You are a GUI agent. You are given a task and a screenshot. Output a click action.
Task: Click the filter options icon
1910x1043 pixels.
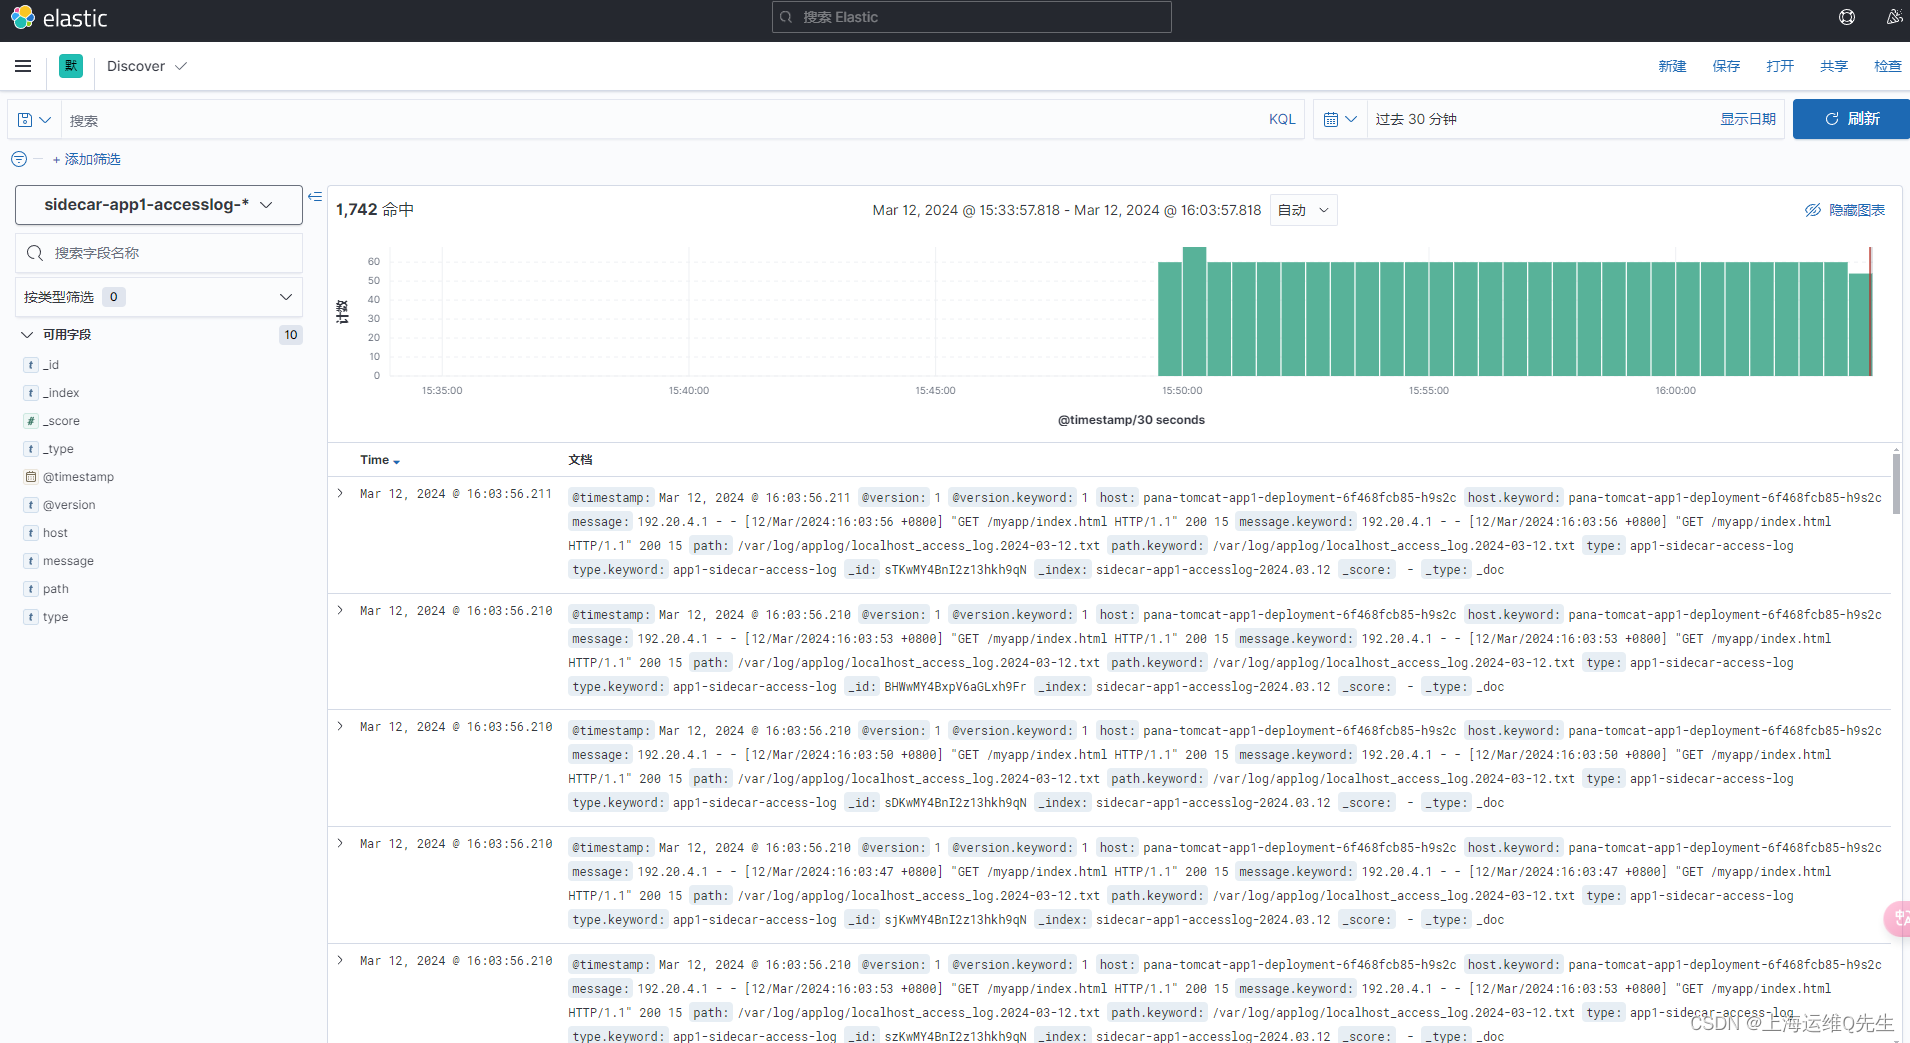tap(19, 159)
